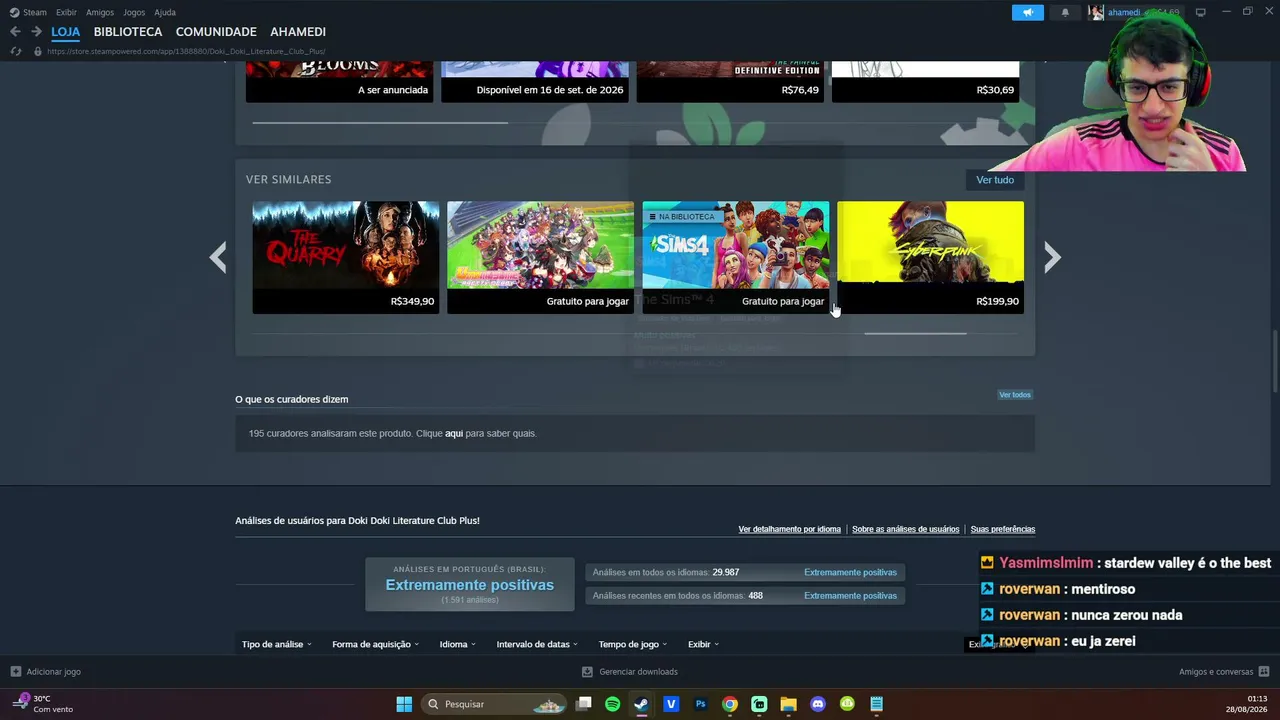1280x720 pixels.
Task: Go back with the navigation back arrow
Action: point(15,32)
